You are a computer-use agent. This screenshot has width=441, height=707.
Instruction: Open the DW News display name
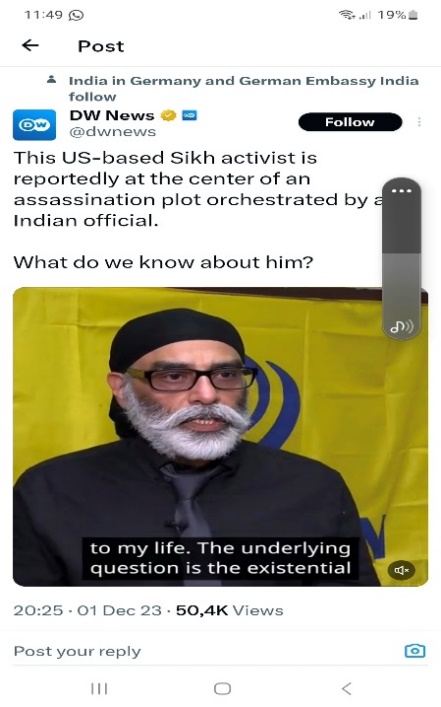tap(112, 115)
